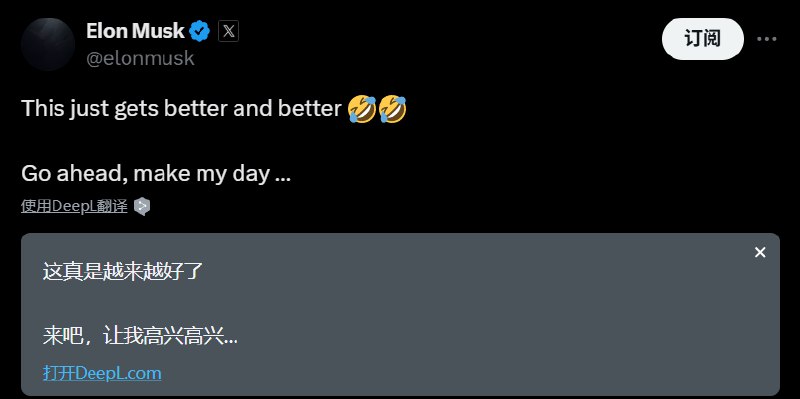Open Elon Musk's profile avatar
Image resolution: width=800 pixels, height=399 pixels.
(48, 44)
